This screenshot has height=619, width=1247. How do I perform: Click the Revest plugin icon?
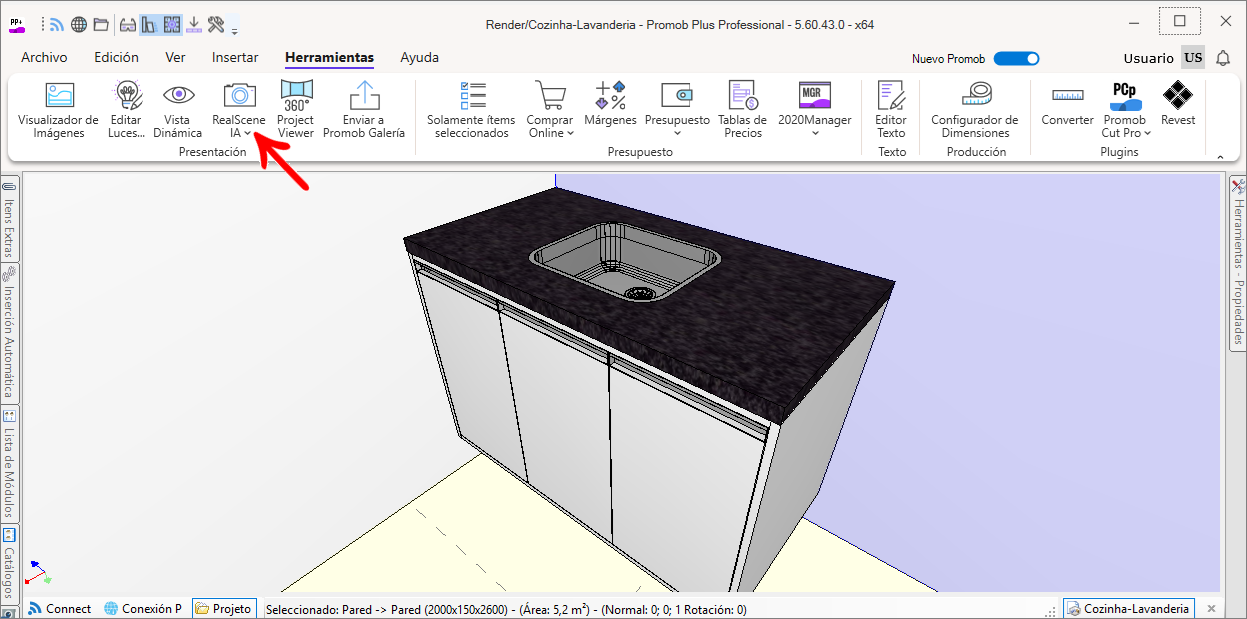pos(1178,96)
